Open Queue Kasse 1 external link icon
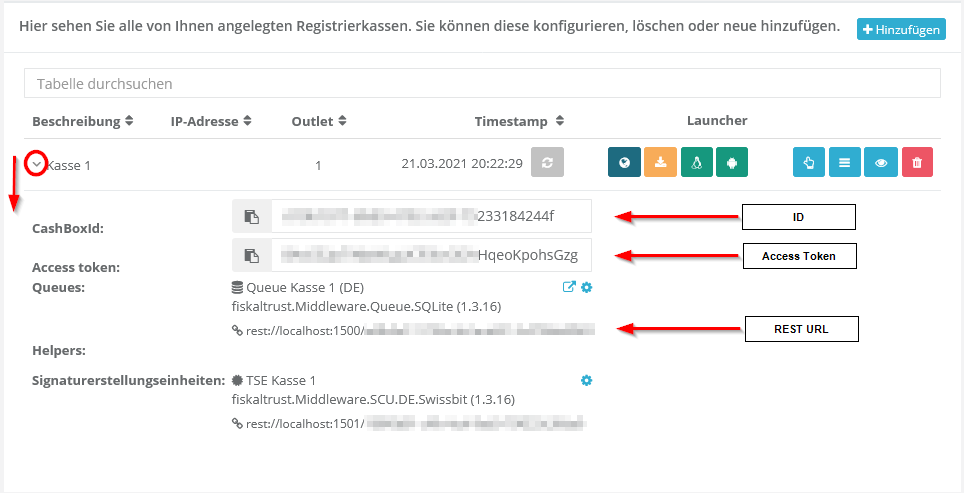 (569, 287)
